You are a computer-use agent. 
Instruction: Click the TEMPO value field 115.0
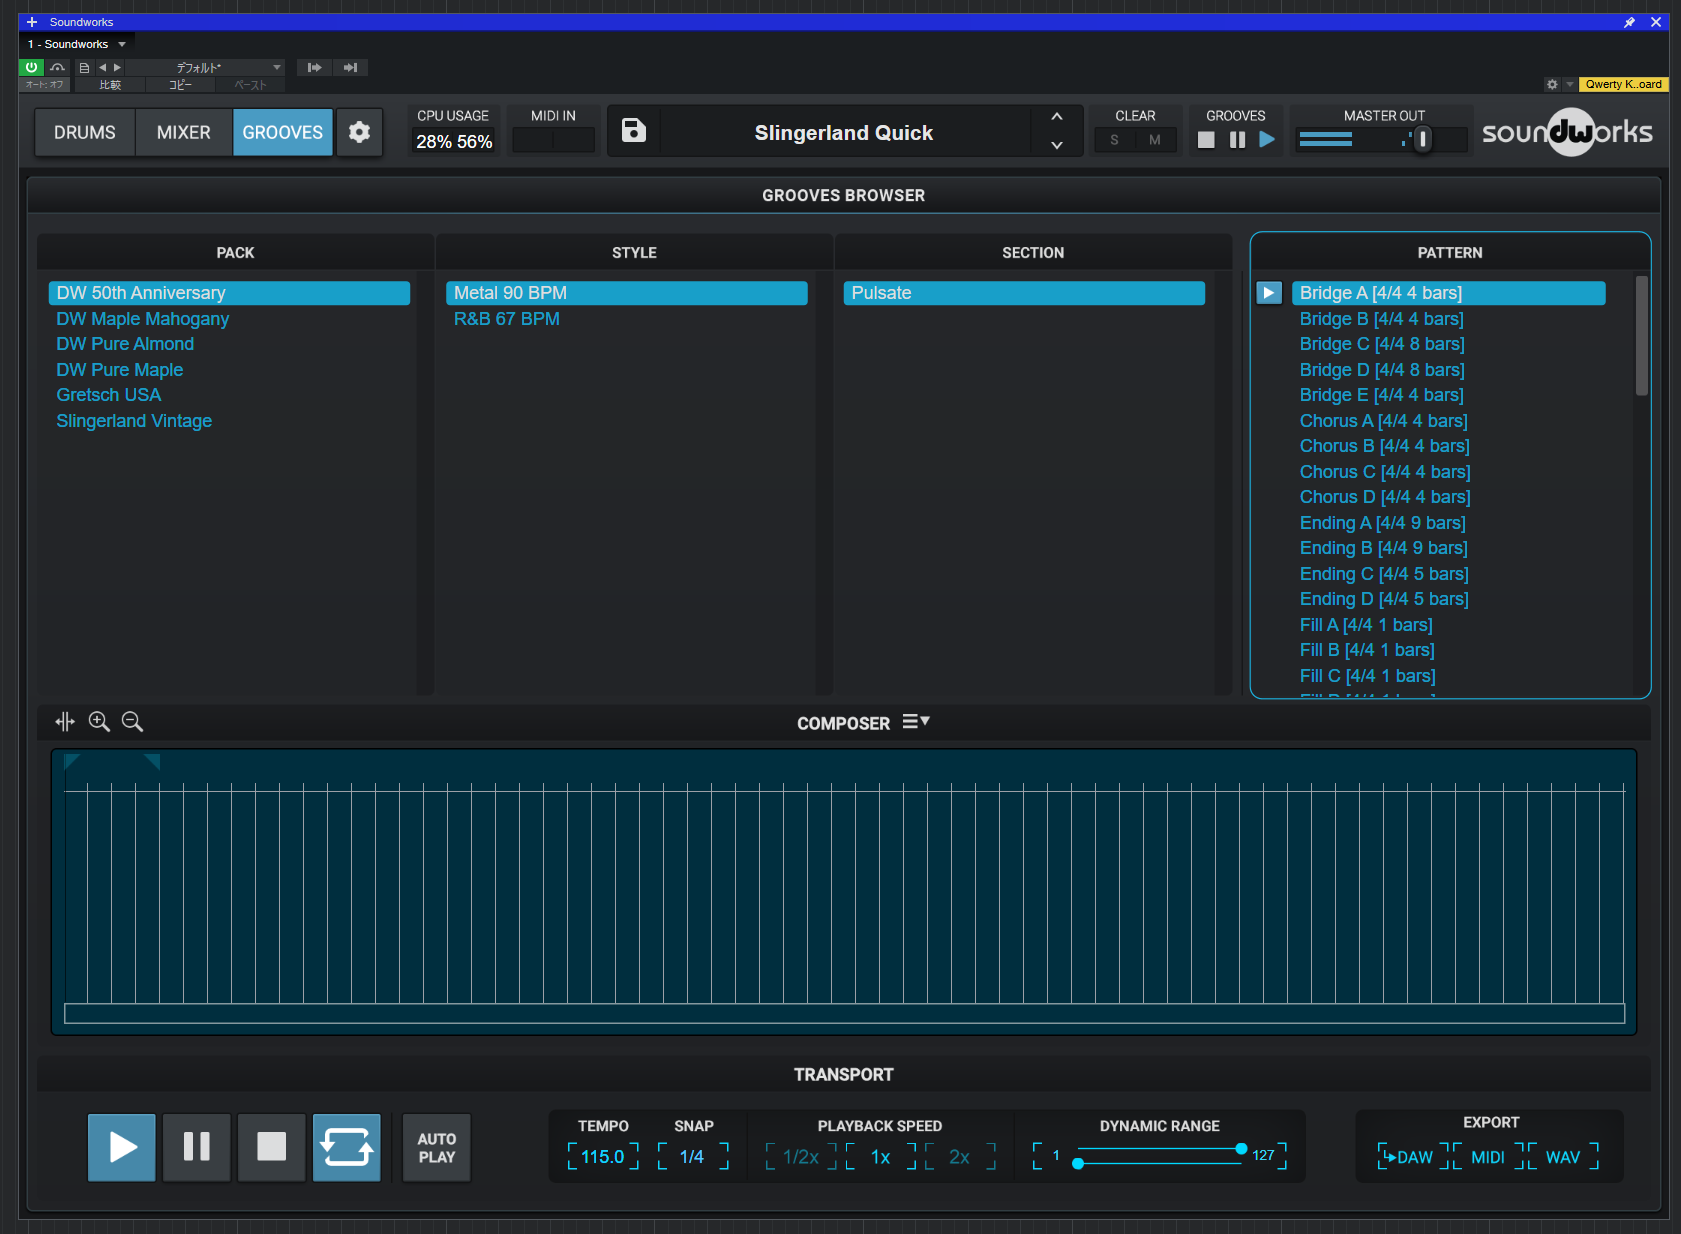[603, 1157]
